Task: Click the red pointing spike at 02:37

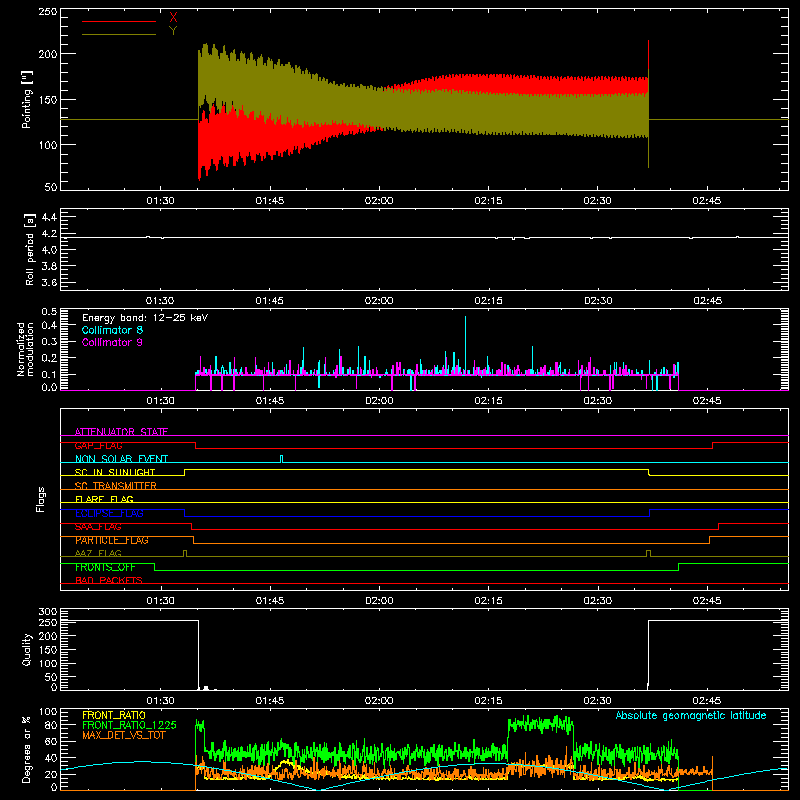Action: click(648, 56)
